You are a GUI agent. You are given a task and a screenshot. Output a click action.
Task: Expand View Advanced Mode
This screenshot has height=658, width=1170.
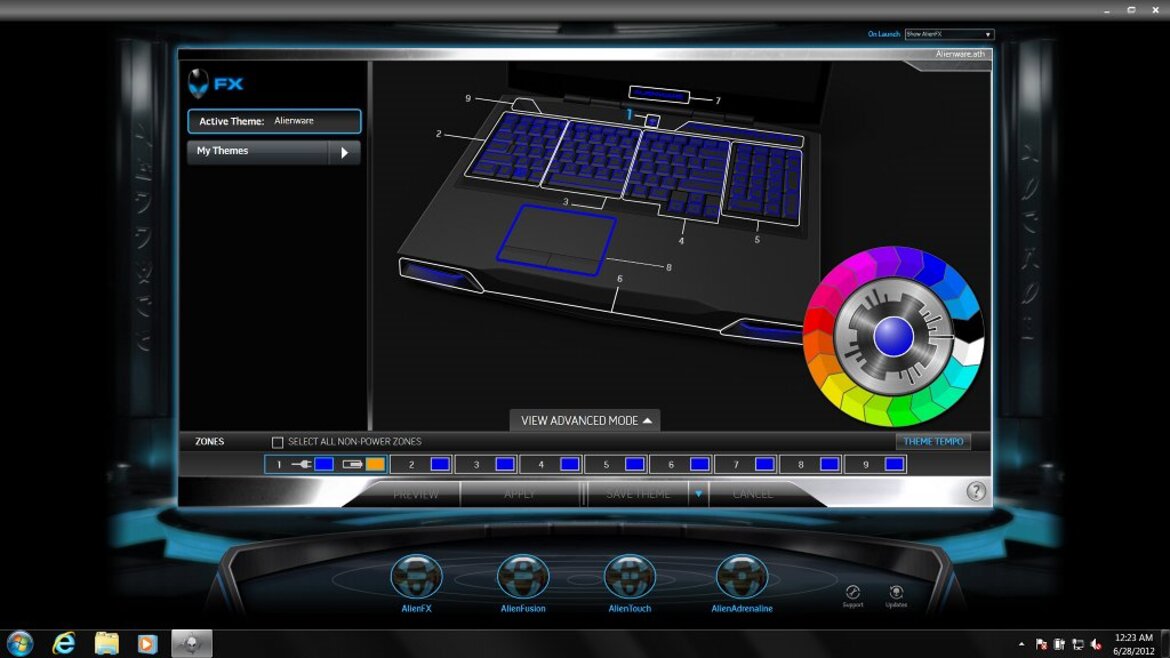[585, 421]
